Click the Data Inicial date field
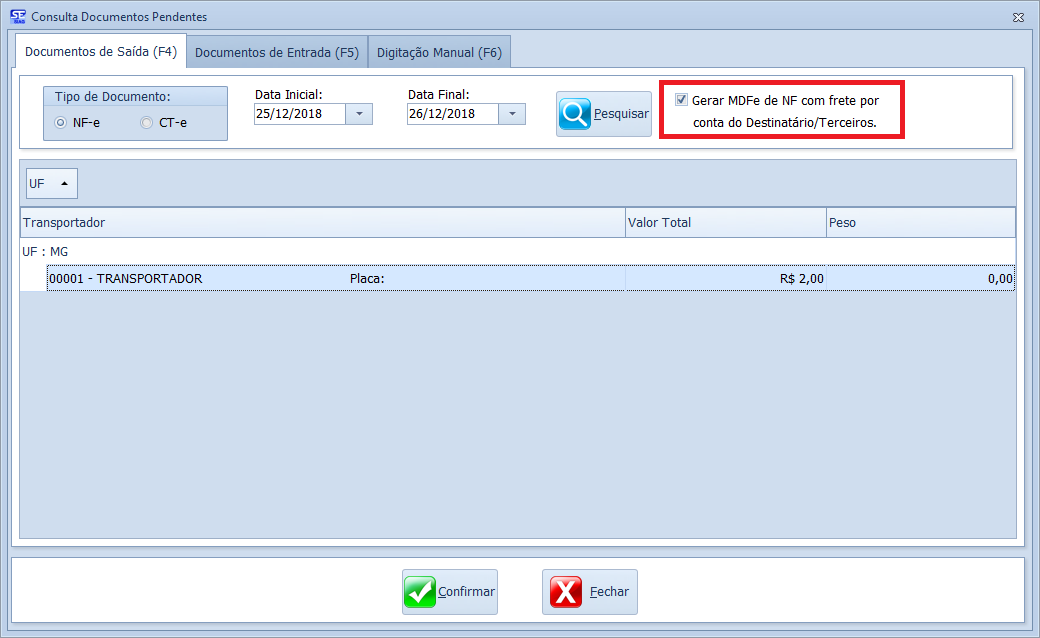This screenshot has height=638, width=1040. tap(299, 114)
